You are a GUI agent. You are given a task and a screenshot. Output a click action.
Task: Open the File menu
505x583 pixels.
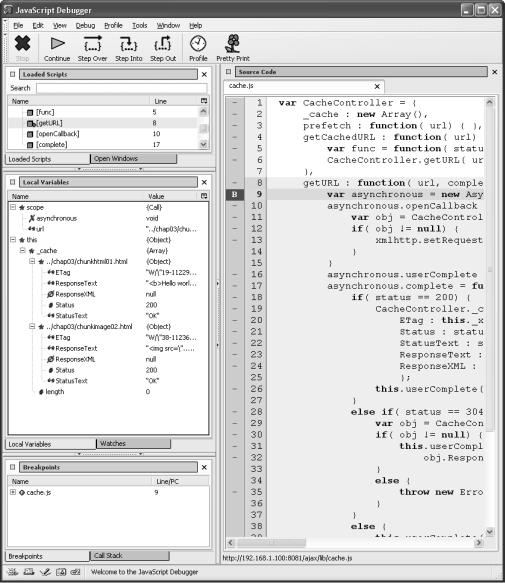pyautogui.click(x=18, y=25)
